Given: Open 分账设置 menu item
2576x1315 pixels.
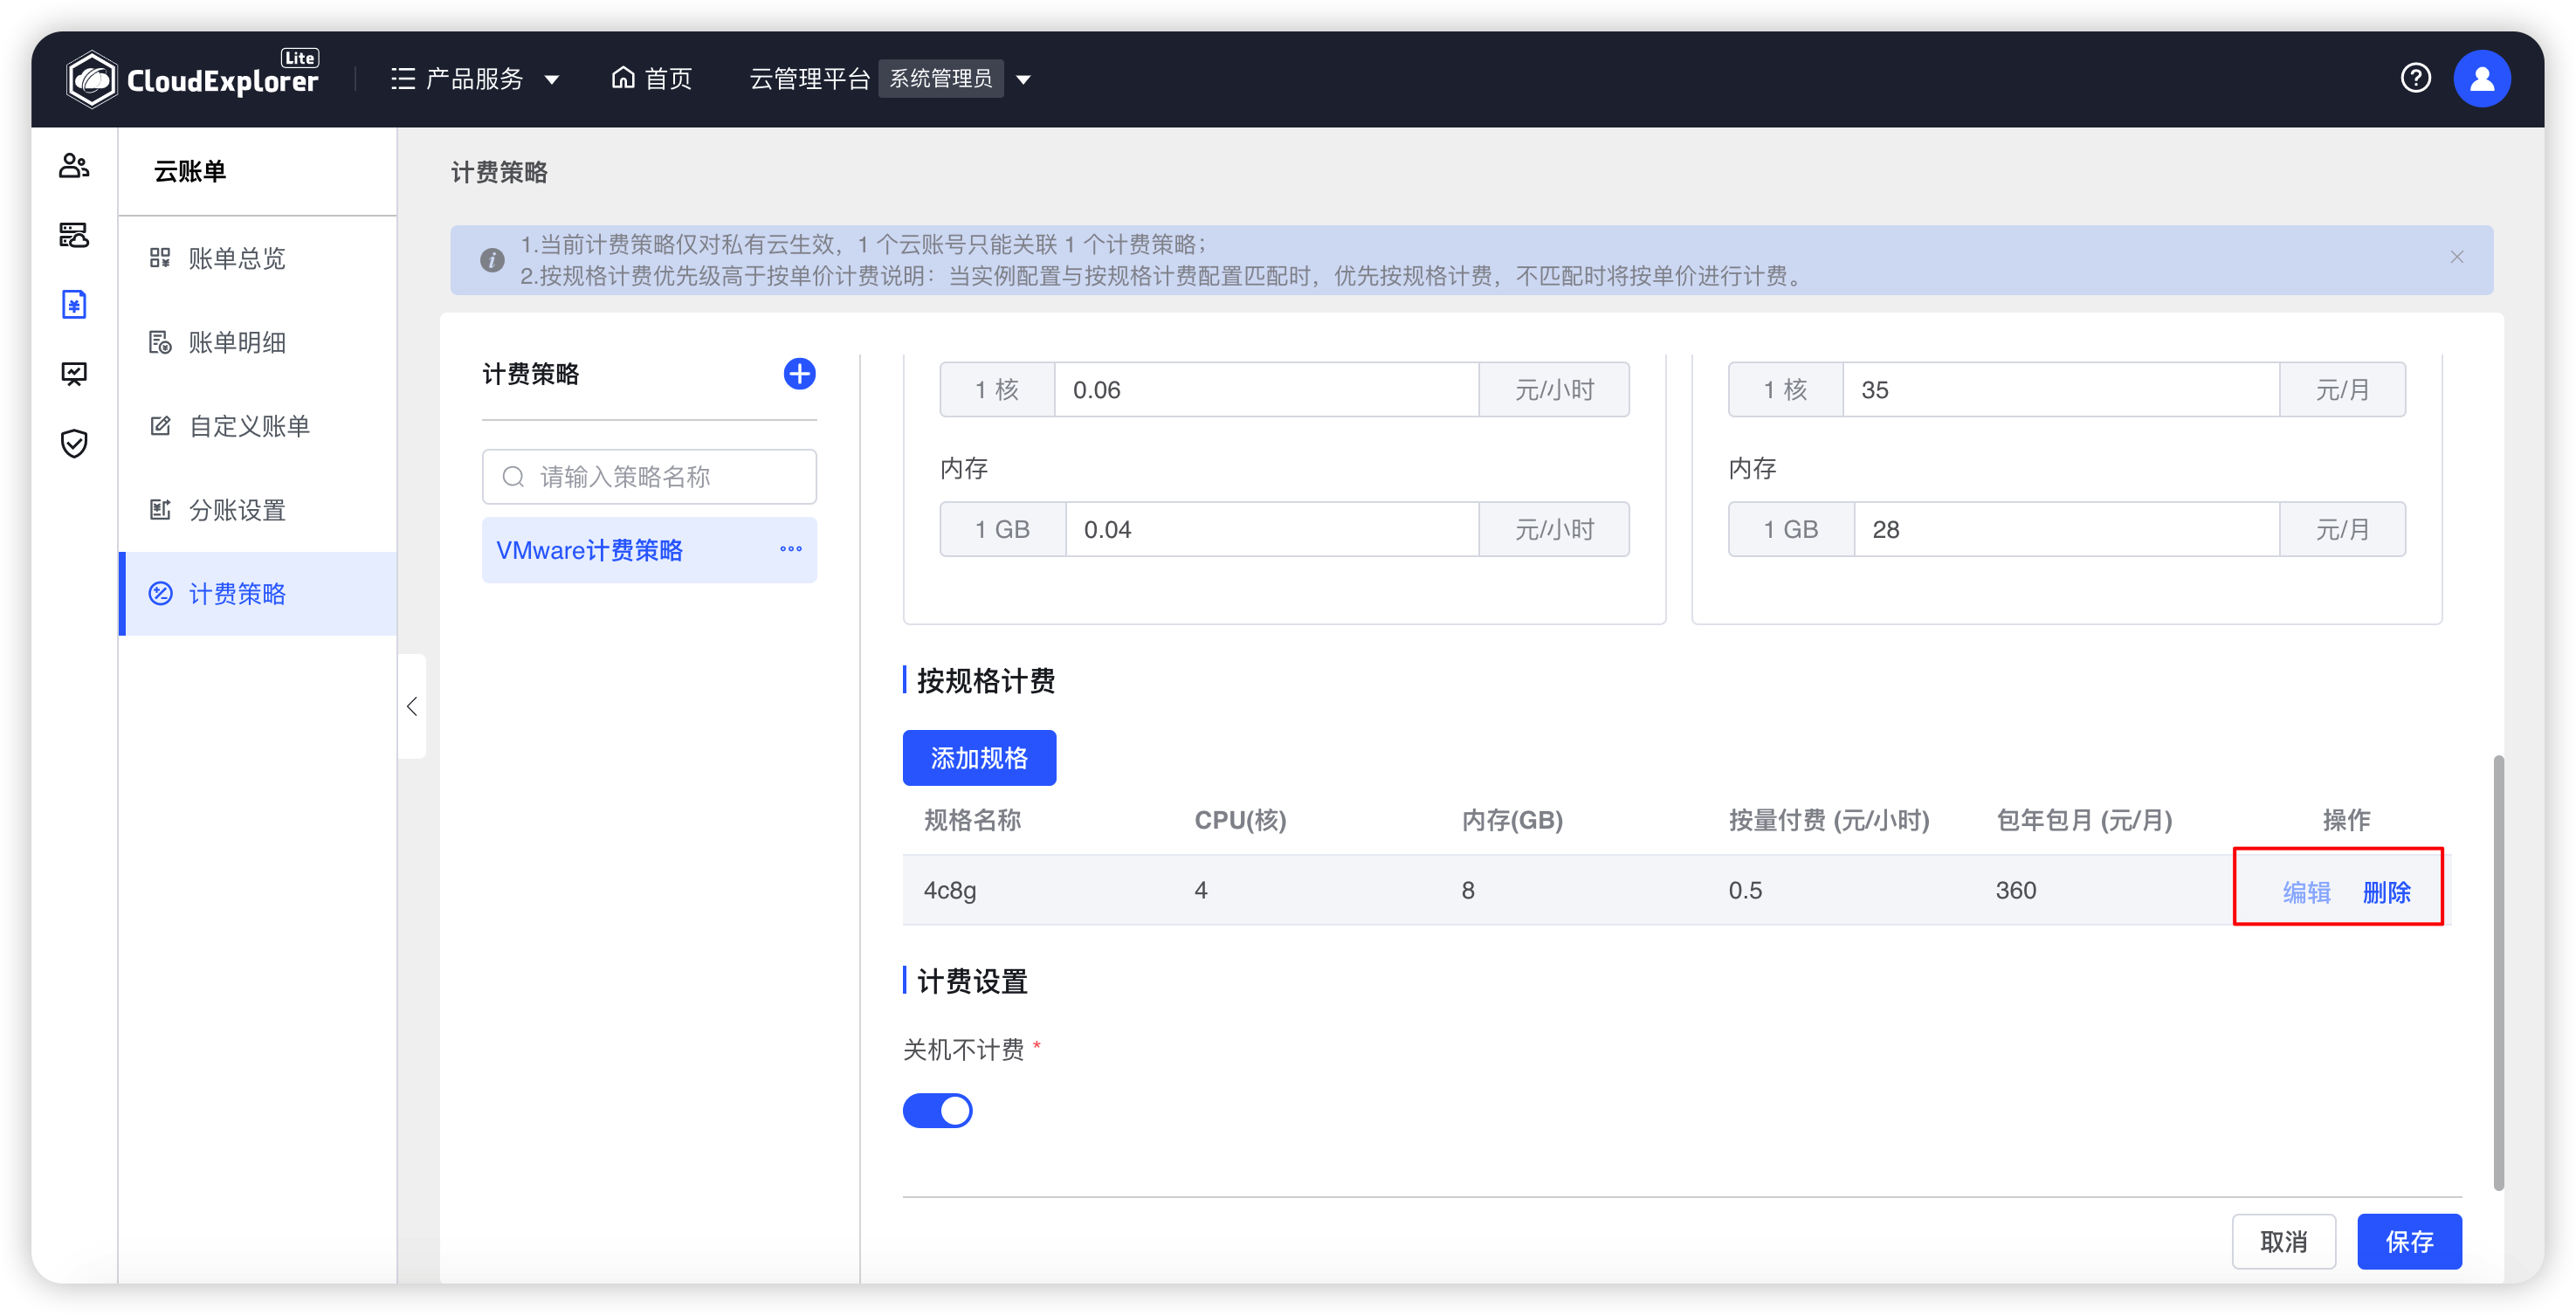Looking at the screenshot, I should (x=258, y=511).
